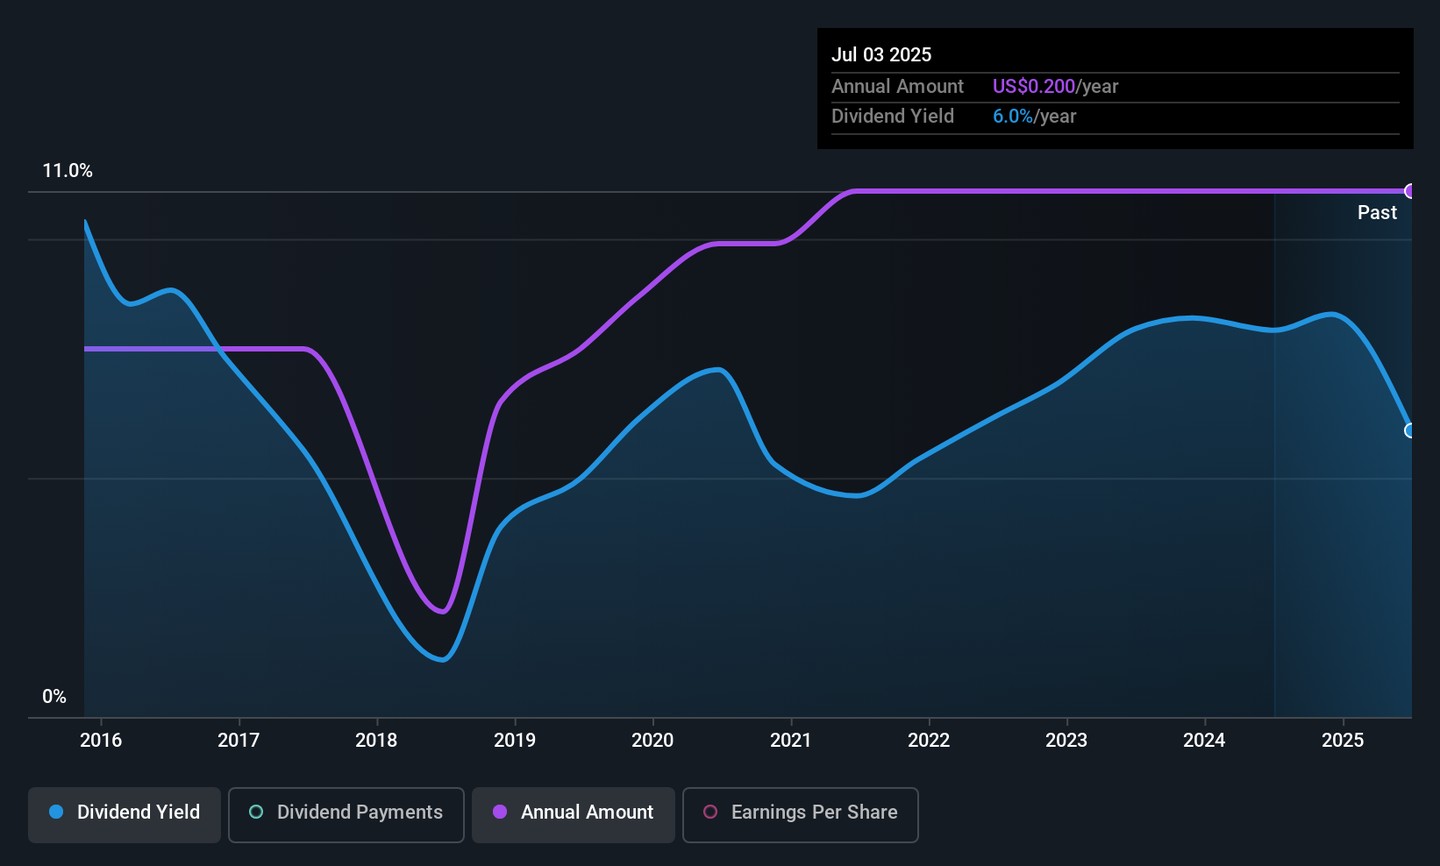Enable the Earnings Per Share series
Viewport: 1440px width, 866px height.
[x=800, y=813]
